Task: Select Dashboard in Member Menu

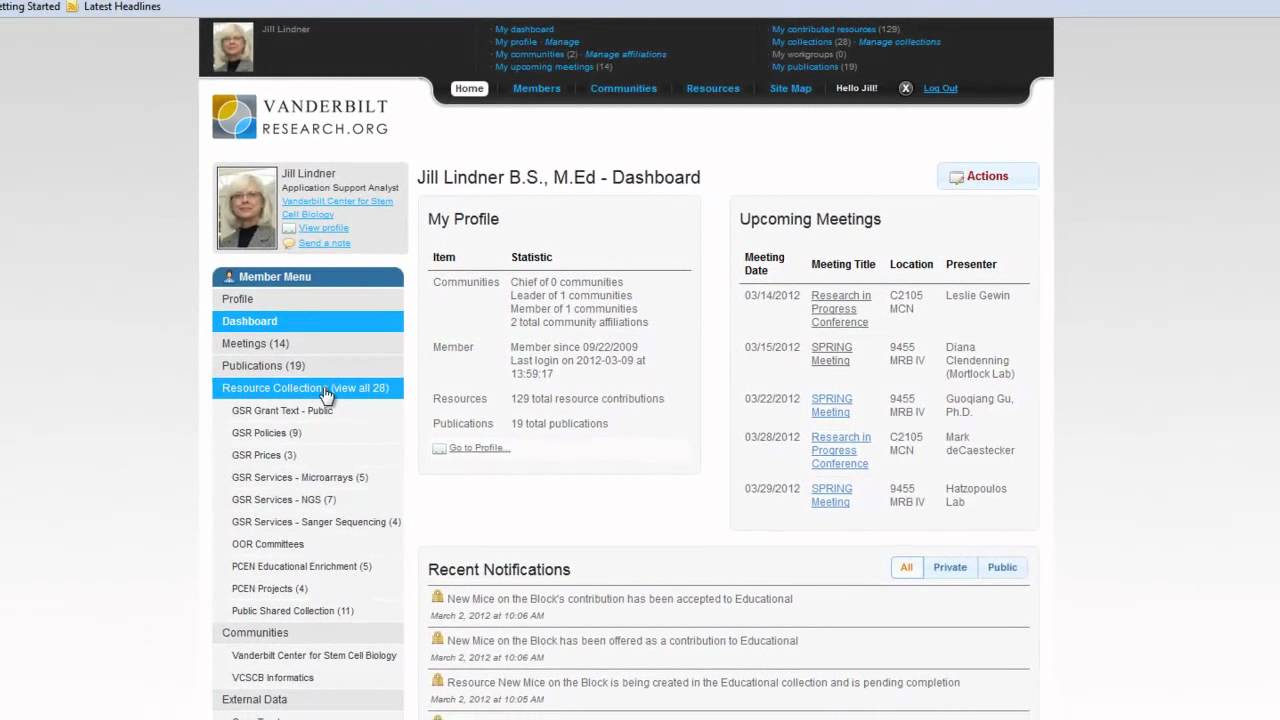Action: coord(308,321)
